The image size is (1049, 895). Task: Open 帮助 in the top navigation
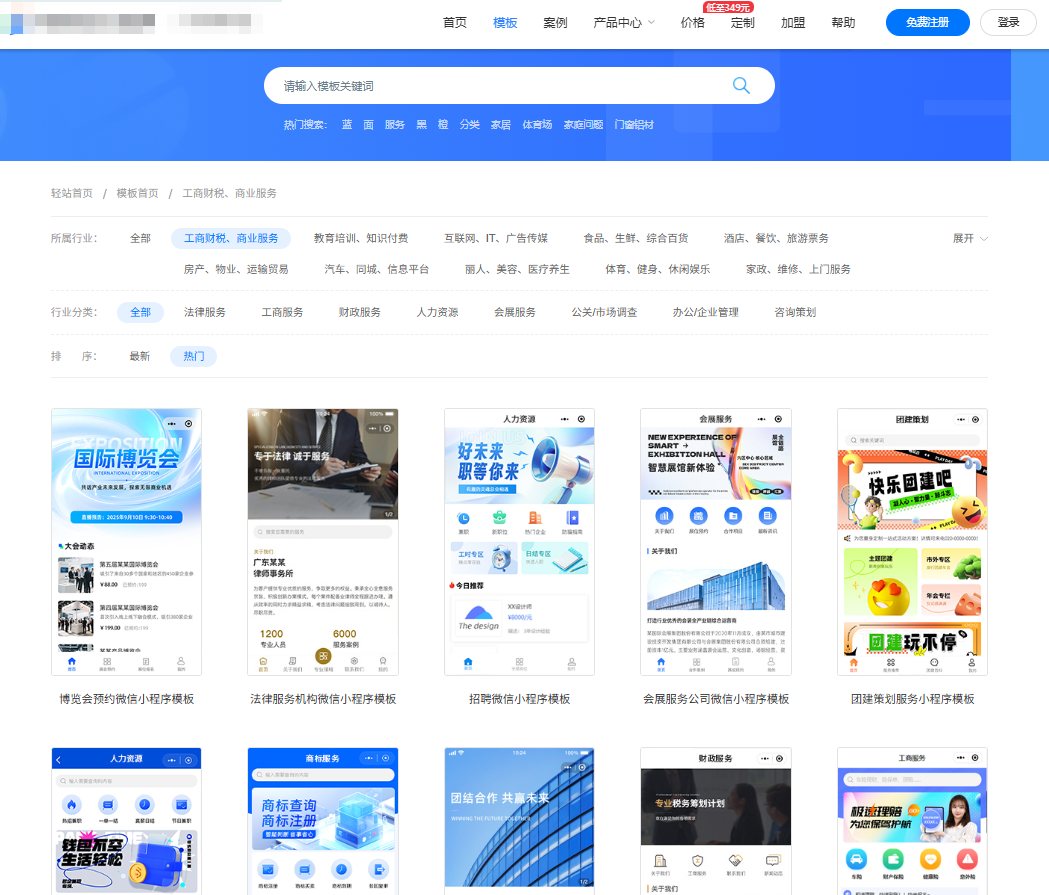(x=843, y=23)
